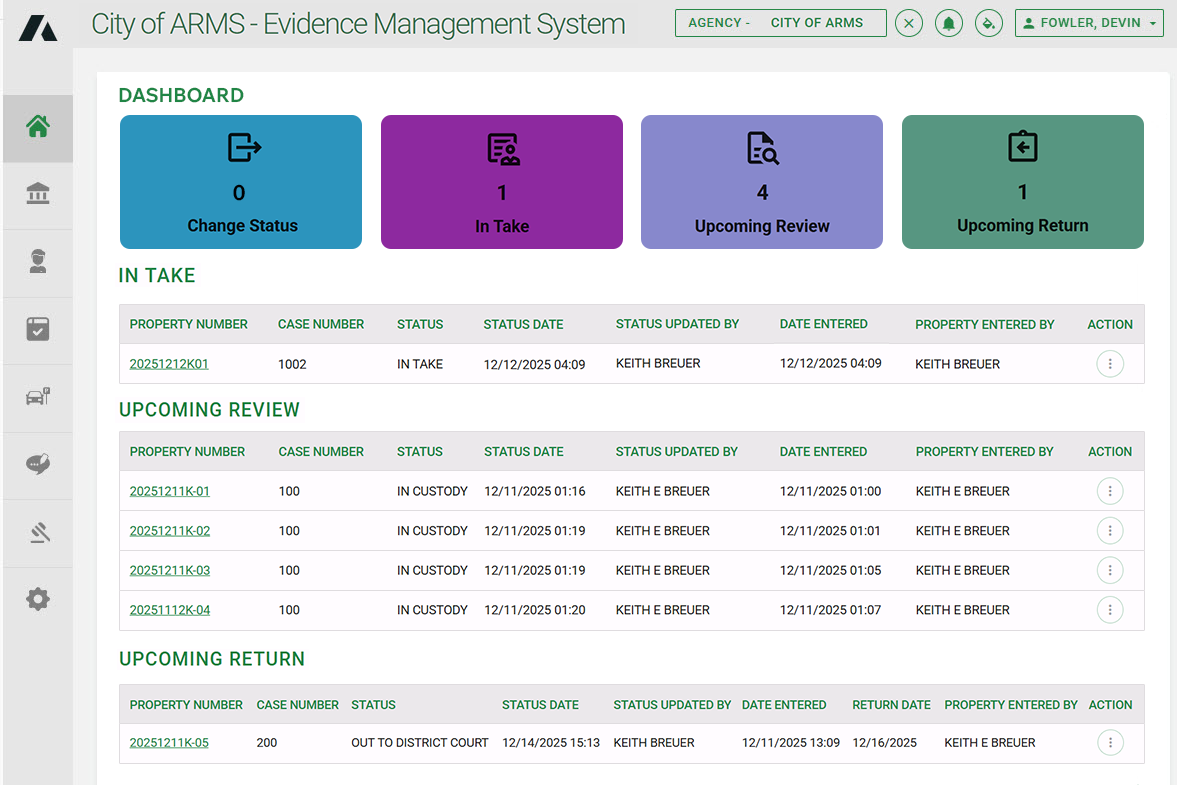Select the vehicle impound icon in the sidebar
This screenshot has width=1177, height=785.
[x=37, y=397]
